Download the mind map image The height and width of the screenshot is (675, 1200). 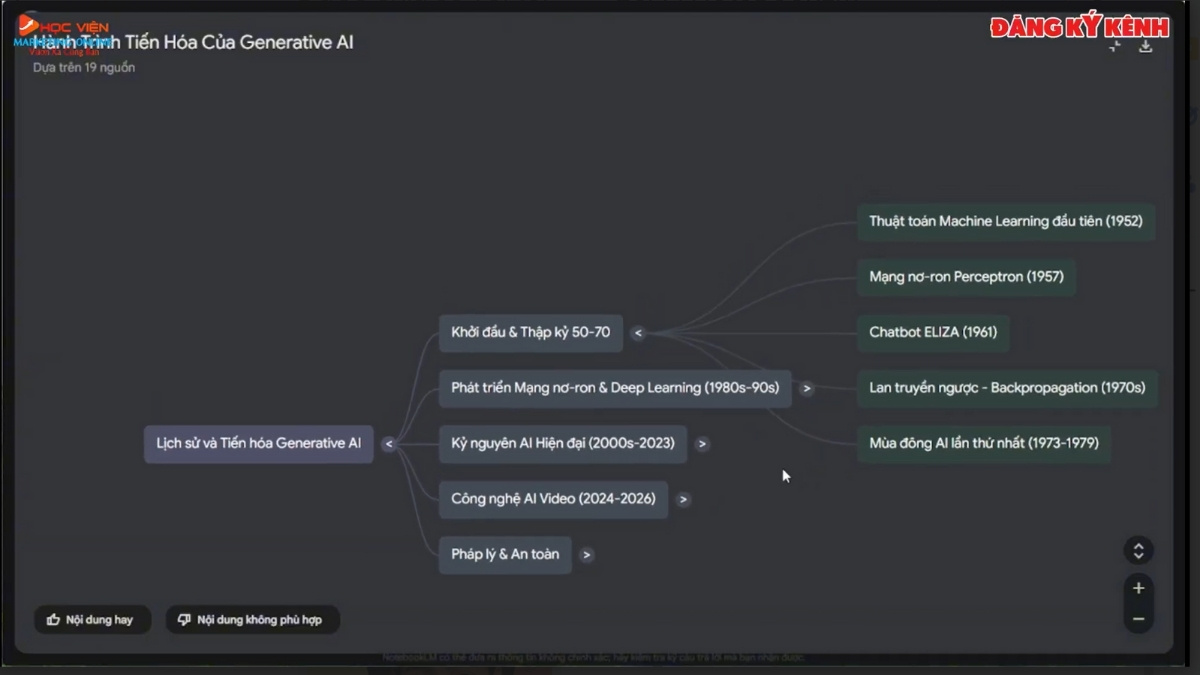point(1146,46)
